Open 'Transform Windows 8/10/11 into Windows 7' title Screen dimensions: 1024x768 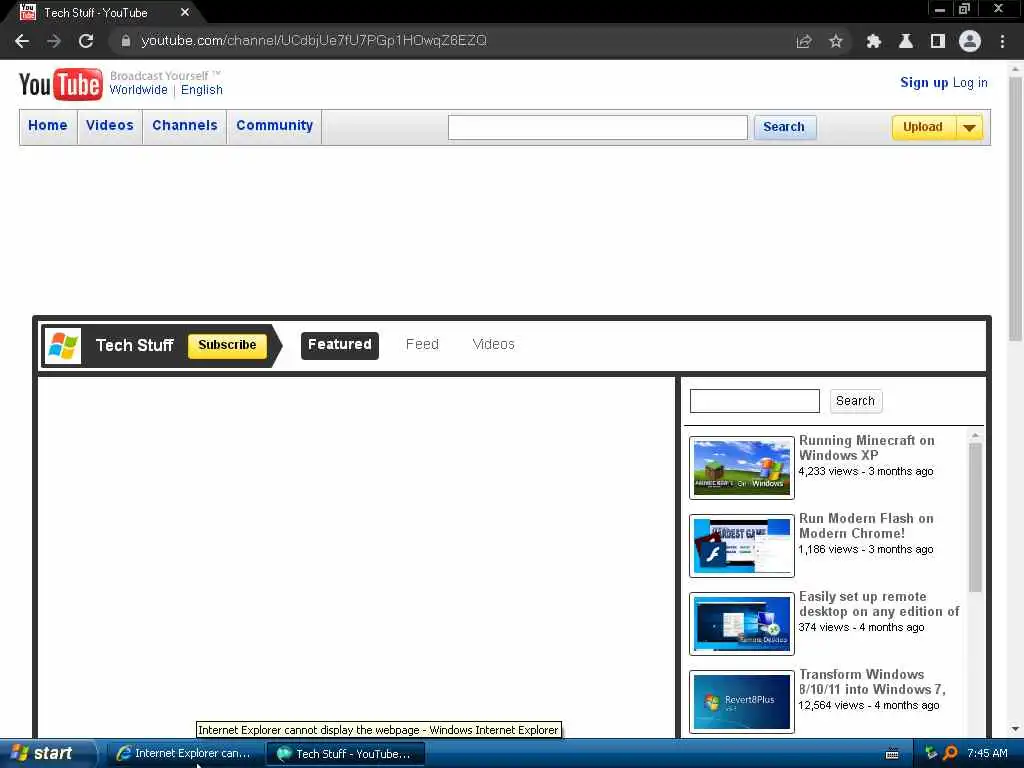click(x=872, y=682)
